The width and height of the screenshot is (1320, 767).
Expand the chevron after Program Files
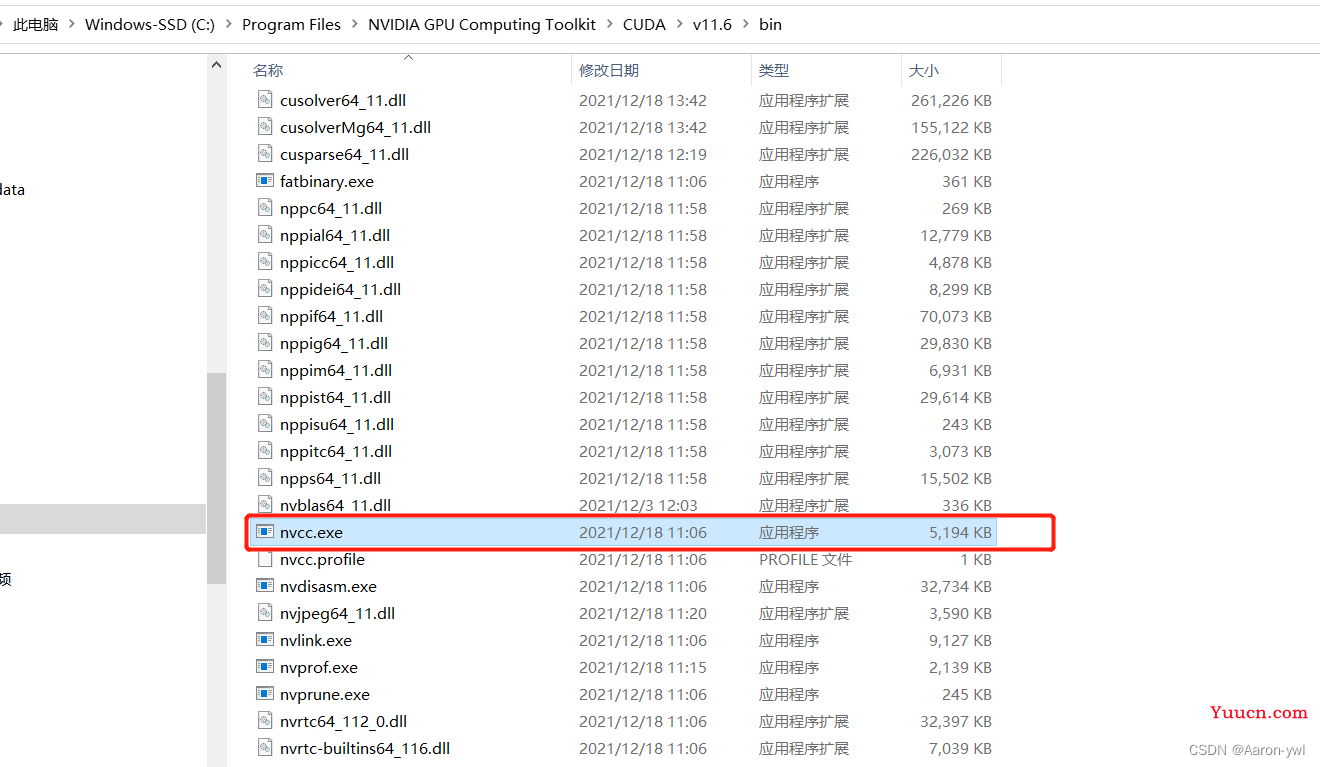pyautogui.click(x=354, y=25)
